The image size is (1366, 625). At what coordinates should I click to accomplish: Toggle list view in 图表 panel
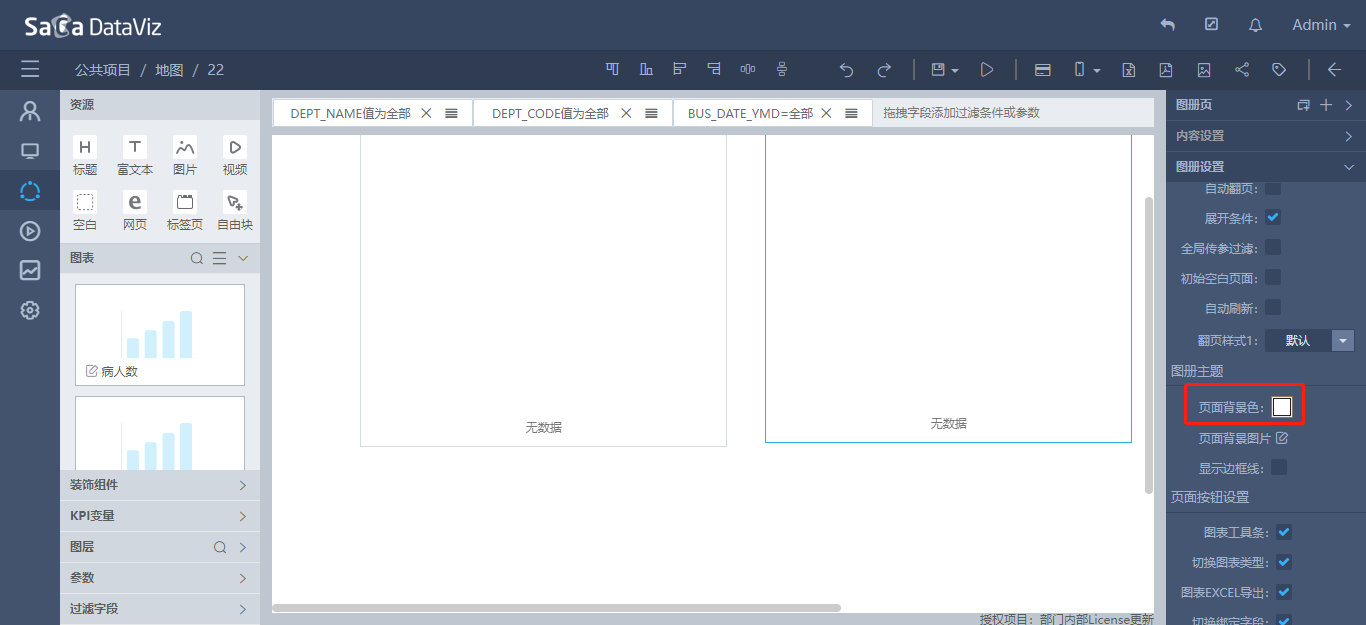pos(219,258)
